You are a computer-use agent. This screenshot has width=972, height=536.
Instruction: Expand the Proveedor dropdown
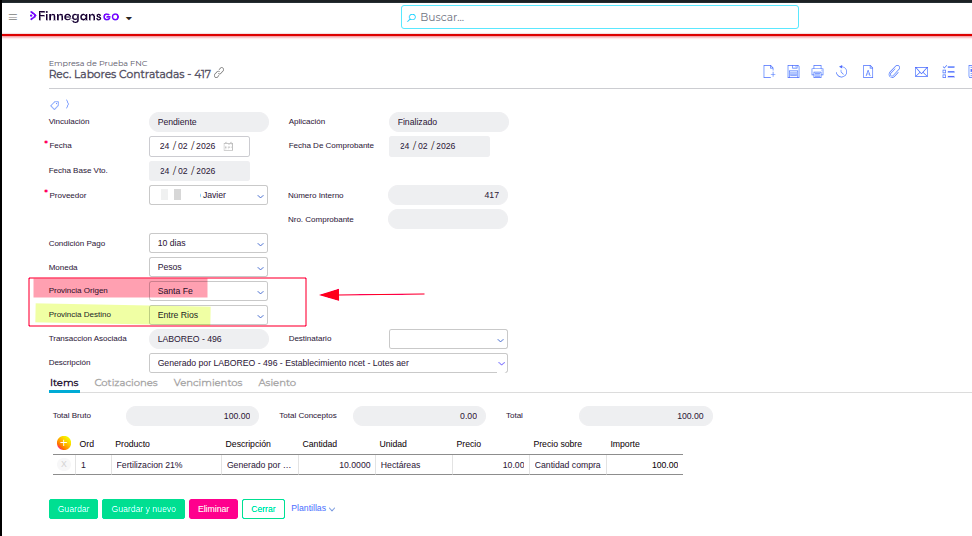tap(260, 196)
